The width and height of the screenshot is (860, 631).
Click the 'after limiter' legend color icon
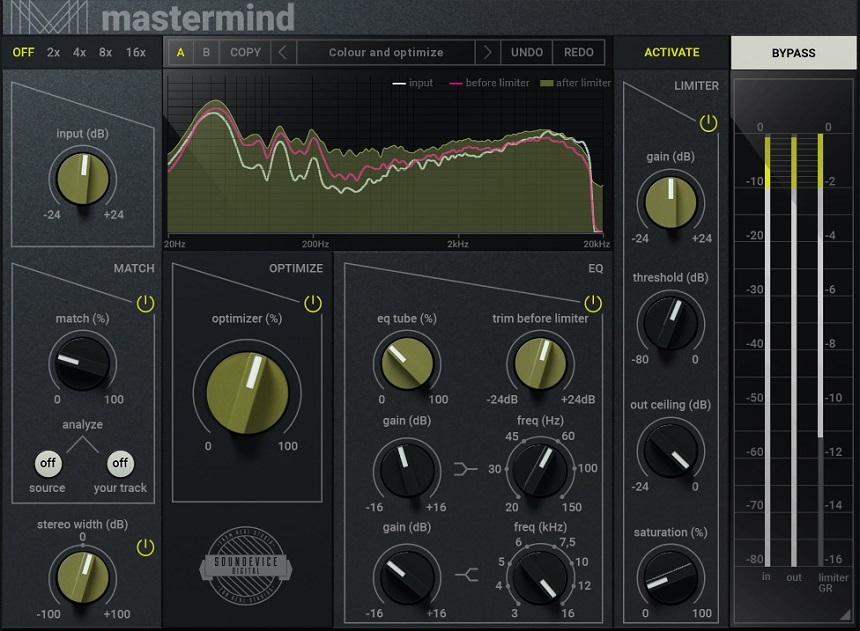545,83
